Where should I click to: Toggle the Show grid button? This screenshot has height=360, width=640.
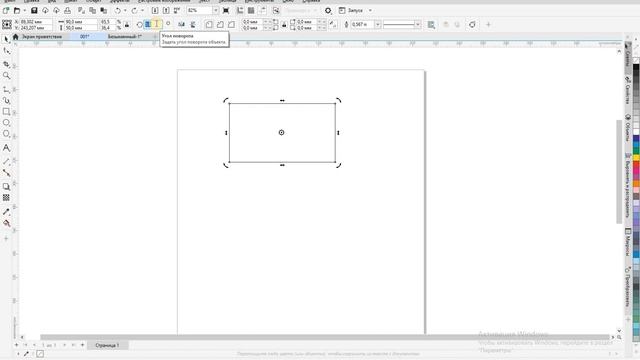click(251, 10)
